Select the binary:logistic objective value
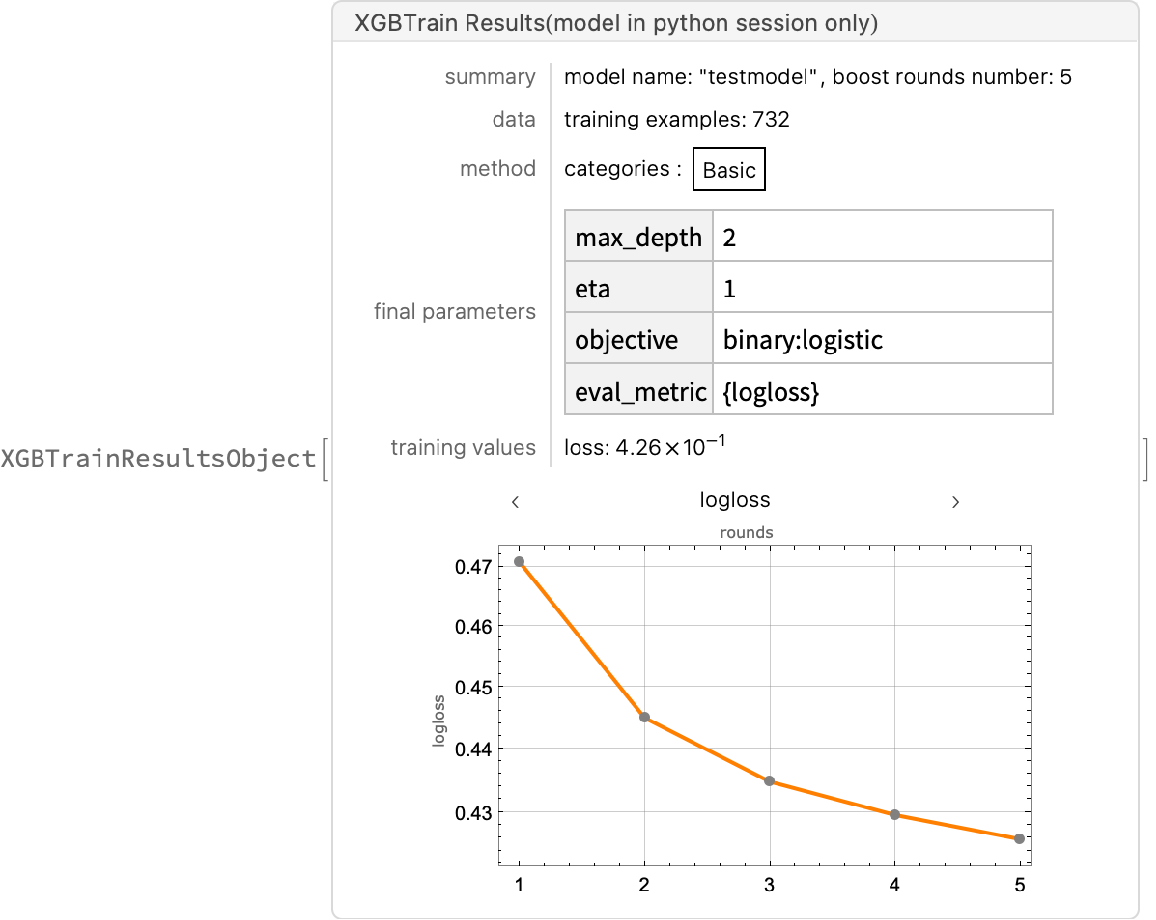This screenshot has width=1156, height=920. click(x=802, y=340)
